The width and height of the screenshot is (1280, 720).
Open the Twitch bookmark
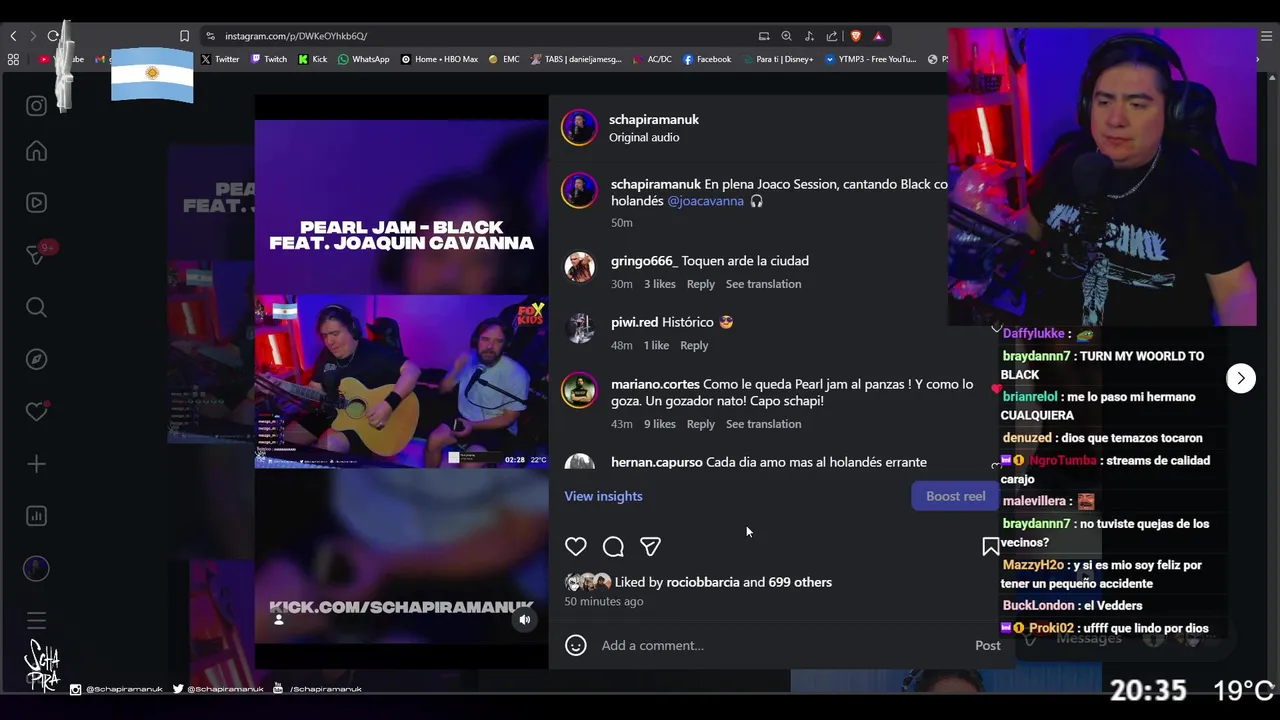click(x=268, y=59)
